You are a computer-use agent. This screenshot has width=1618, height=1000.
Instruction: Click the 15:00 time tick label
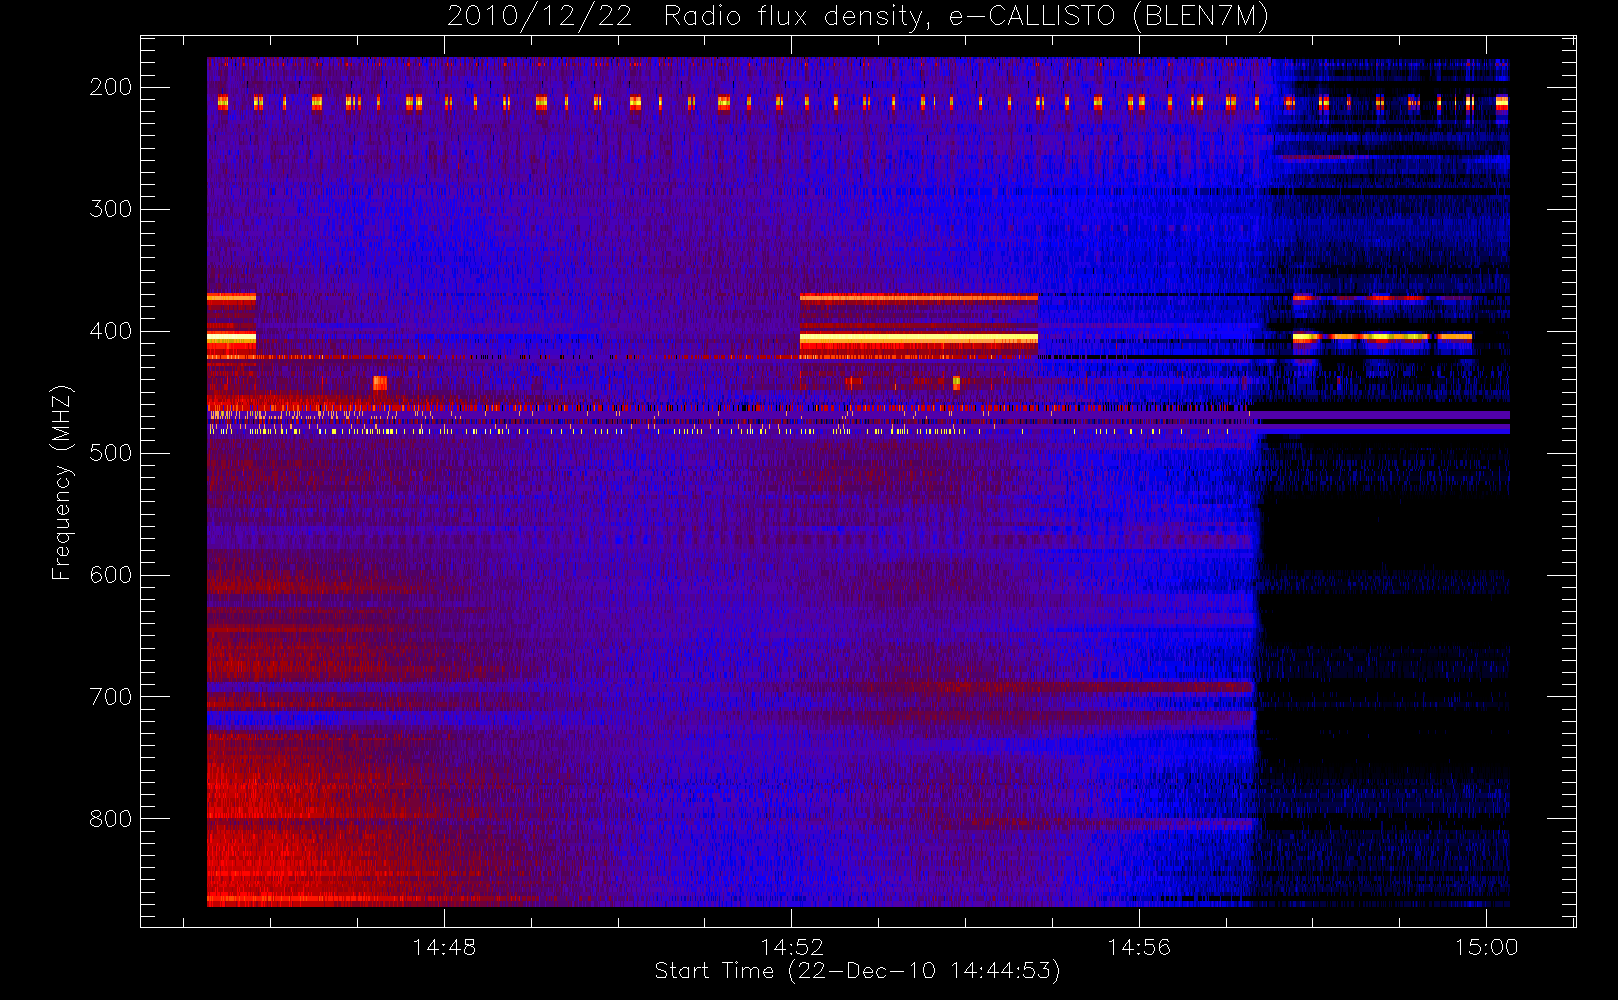pos(1486,947)
